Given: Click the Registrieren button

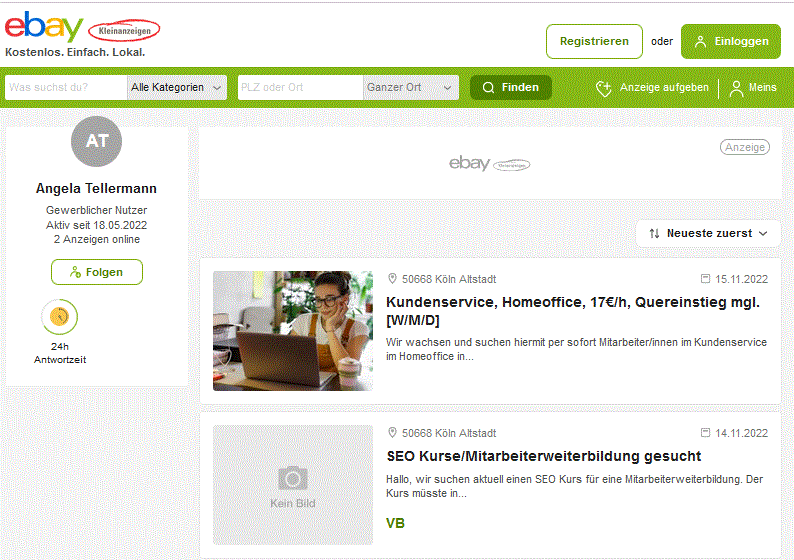Looking at the screenshot, I should [x=594, y=42].
